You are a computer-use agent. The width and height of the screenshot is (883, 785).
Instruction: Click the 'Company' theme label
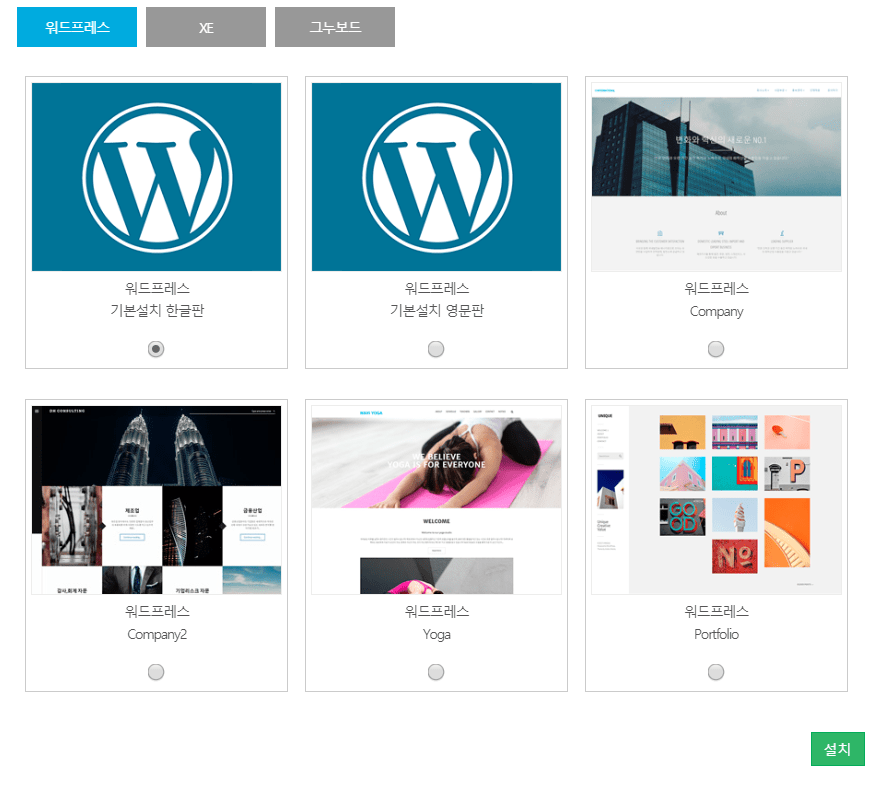tap(716, 311)
